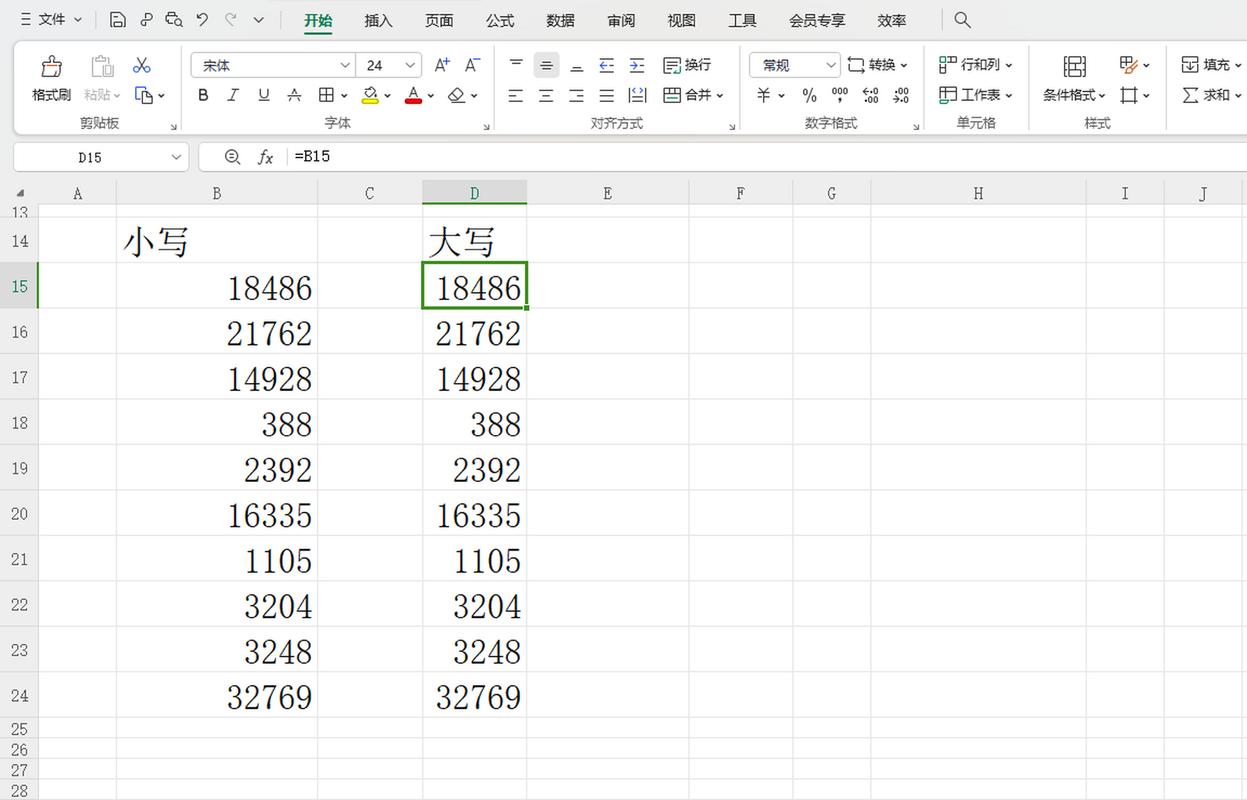Toggle Underline formatting

(264, 95)
